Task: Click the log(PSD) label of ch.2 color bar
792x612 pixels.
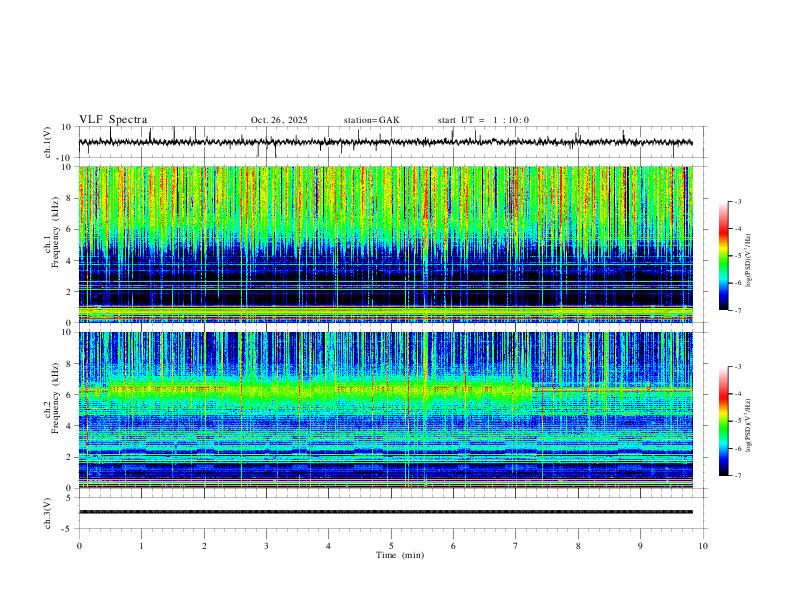Action: (x=748, y=425)
